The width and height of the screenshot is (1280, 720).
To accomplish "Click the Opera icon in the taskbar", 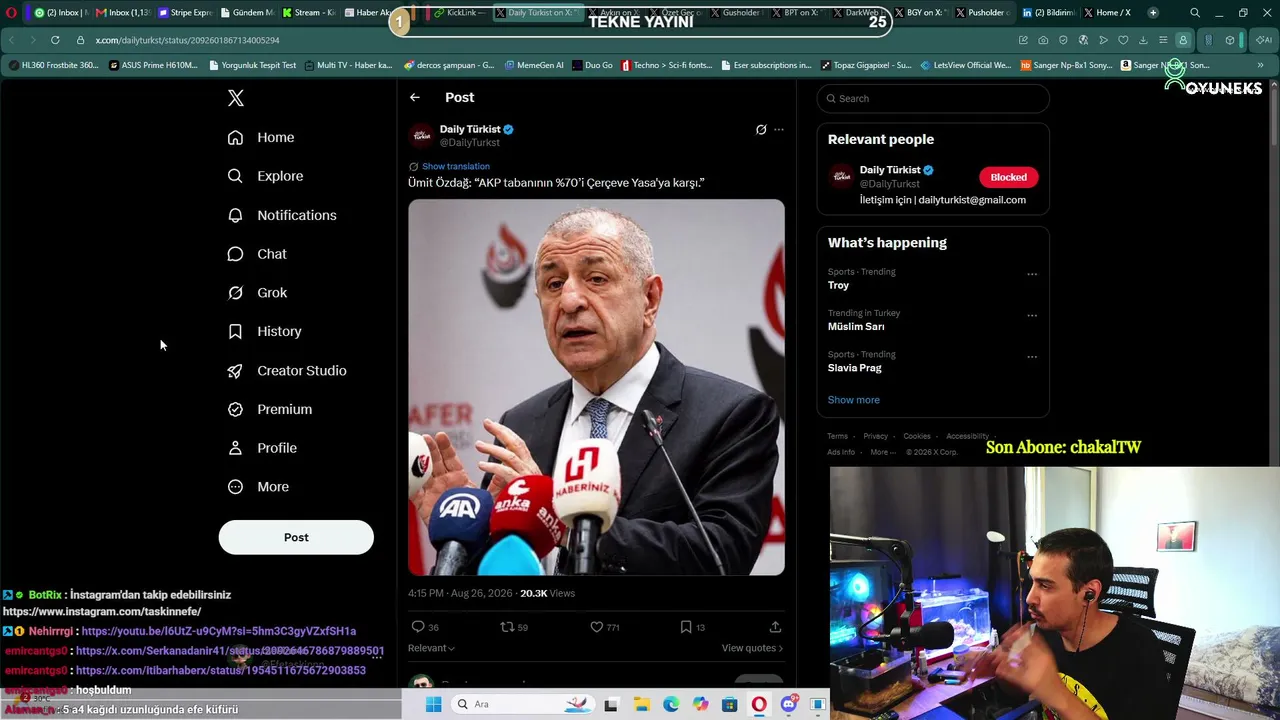I will tap(759, 704).
